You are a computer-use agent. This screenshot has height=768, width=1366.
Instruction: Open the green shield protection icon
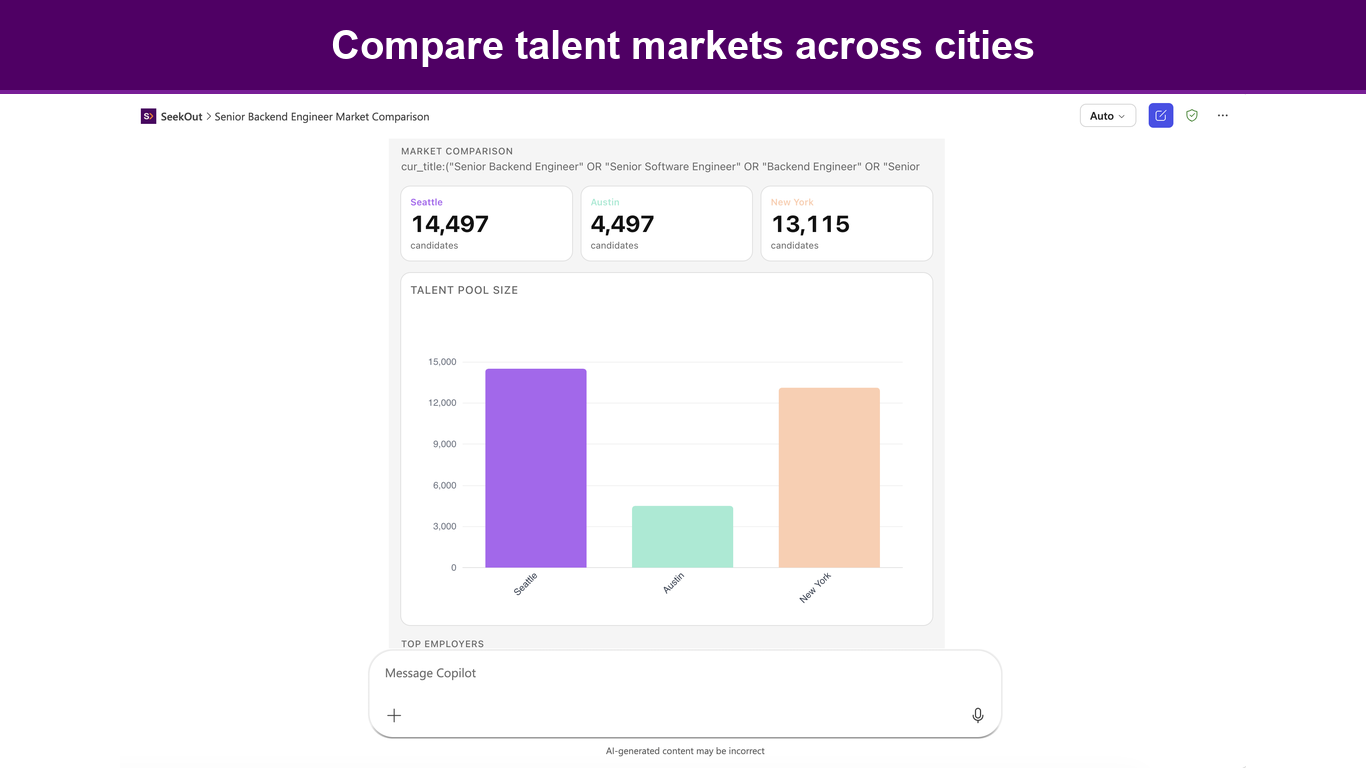coord(1192,116)
